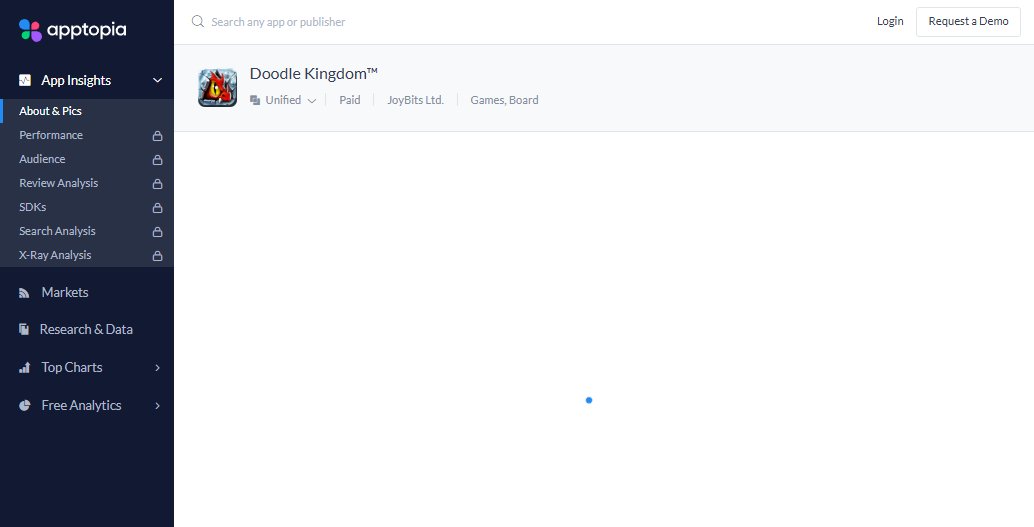
Task: Click the lock icon beside Search Analysis
Action: [x=158, y=232]
